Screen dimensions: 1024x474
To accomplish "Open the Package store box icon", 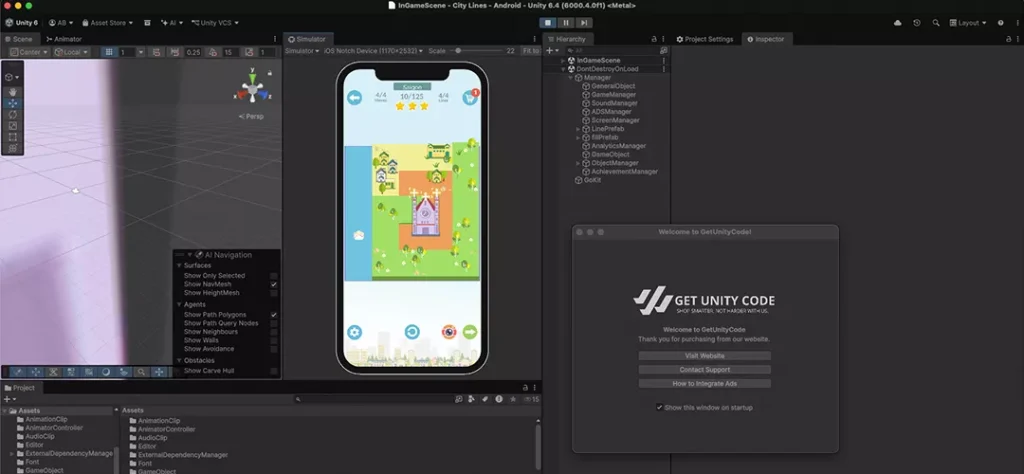I will (148, 23).
